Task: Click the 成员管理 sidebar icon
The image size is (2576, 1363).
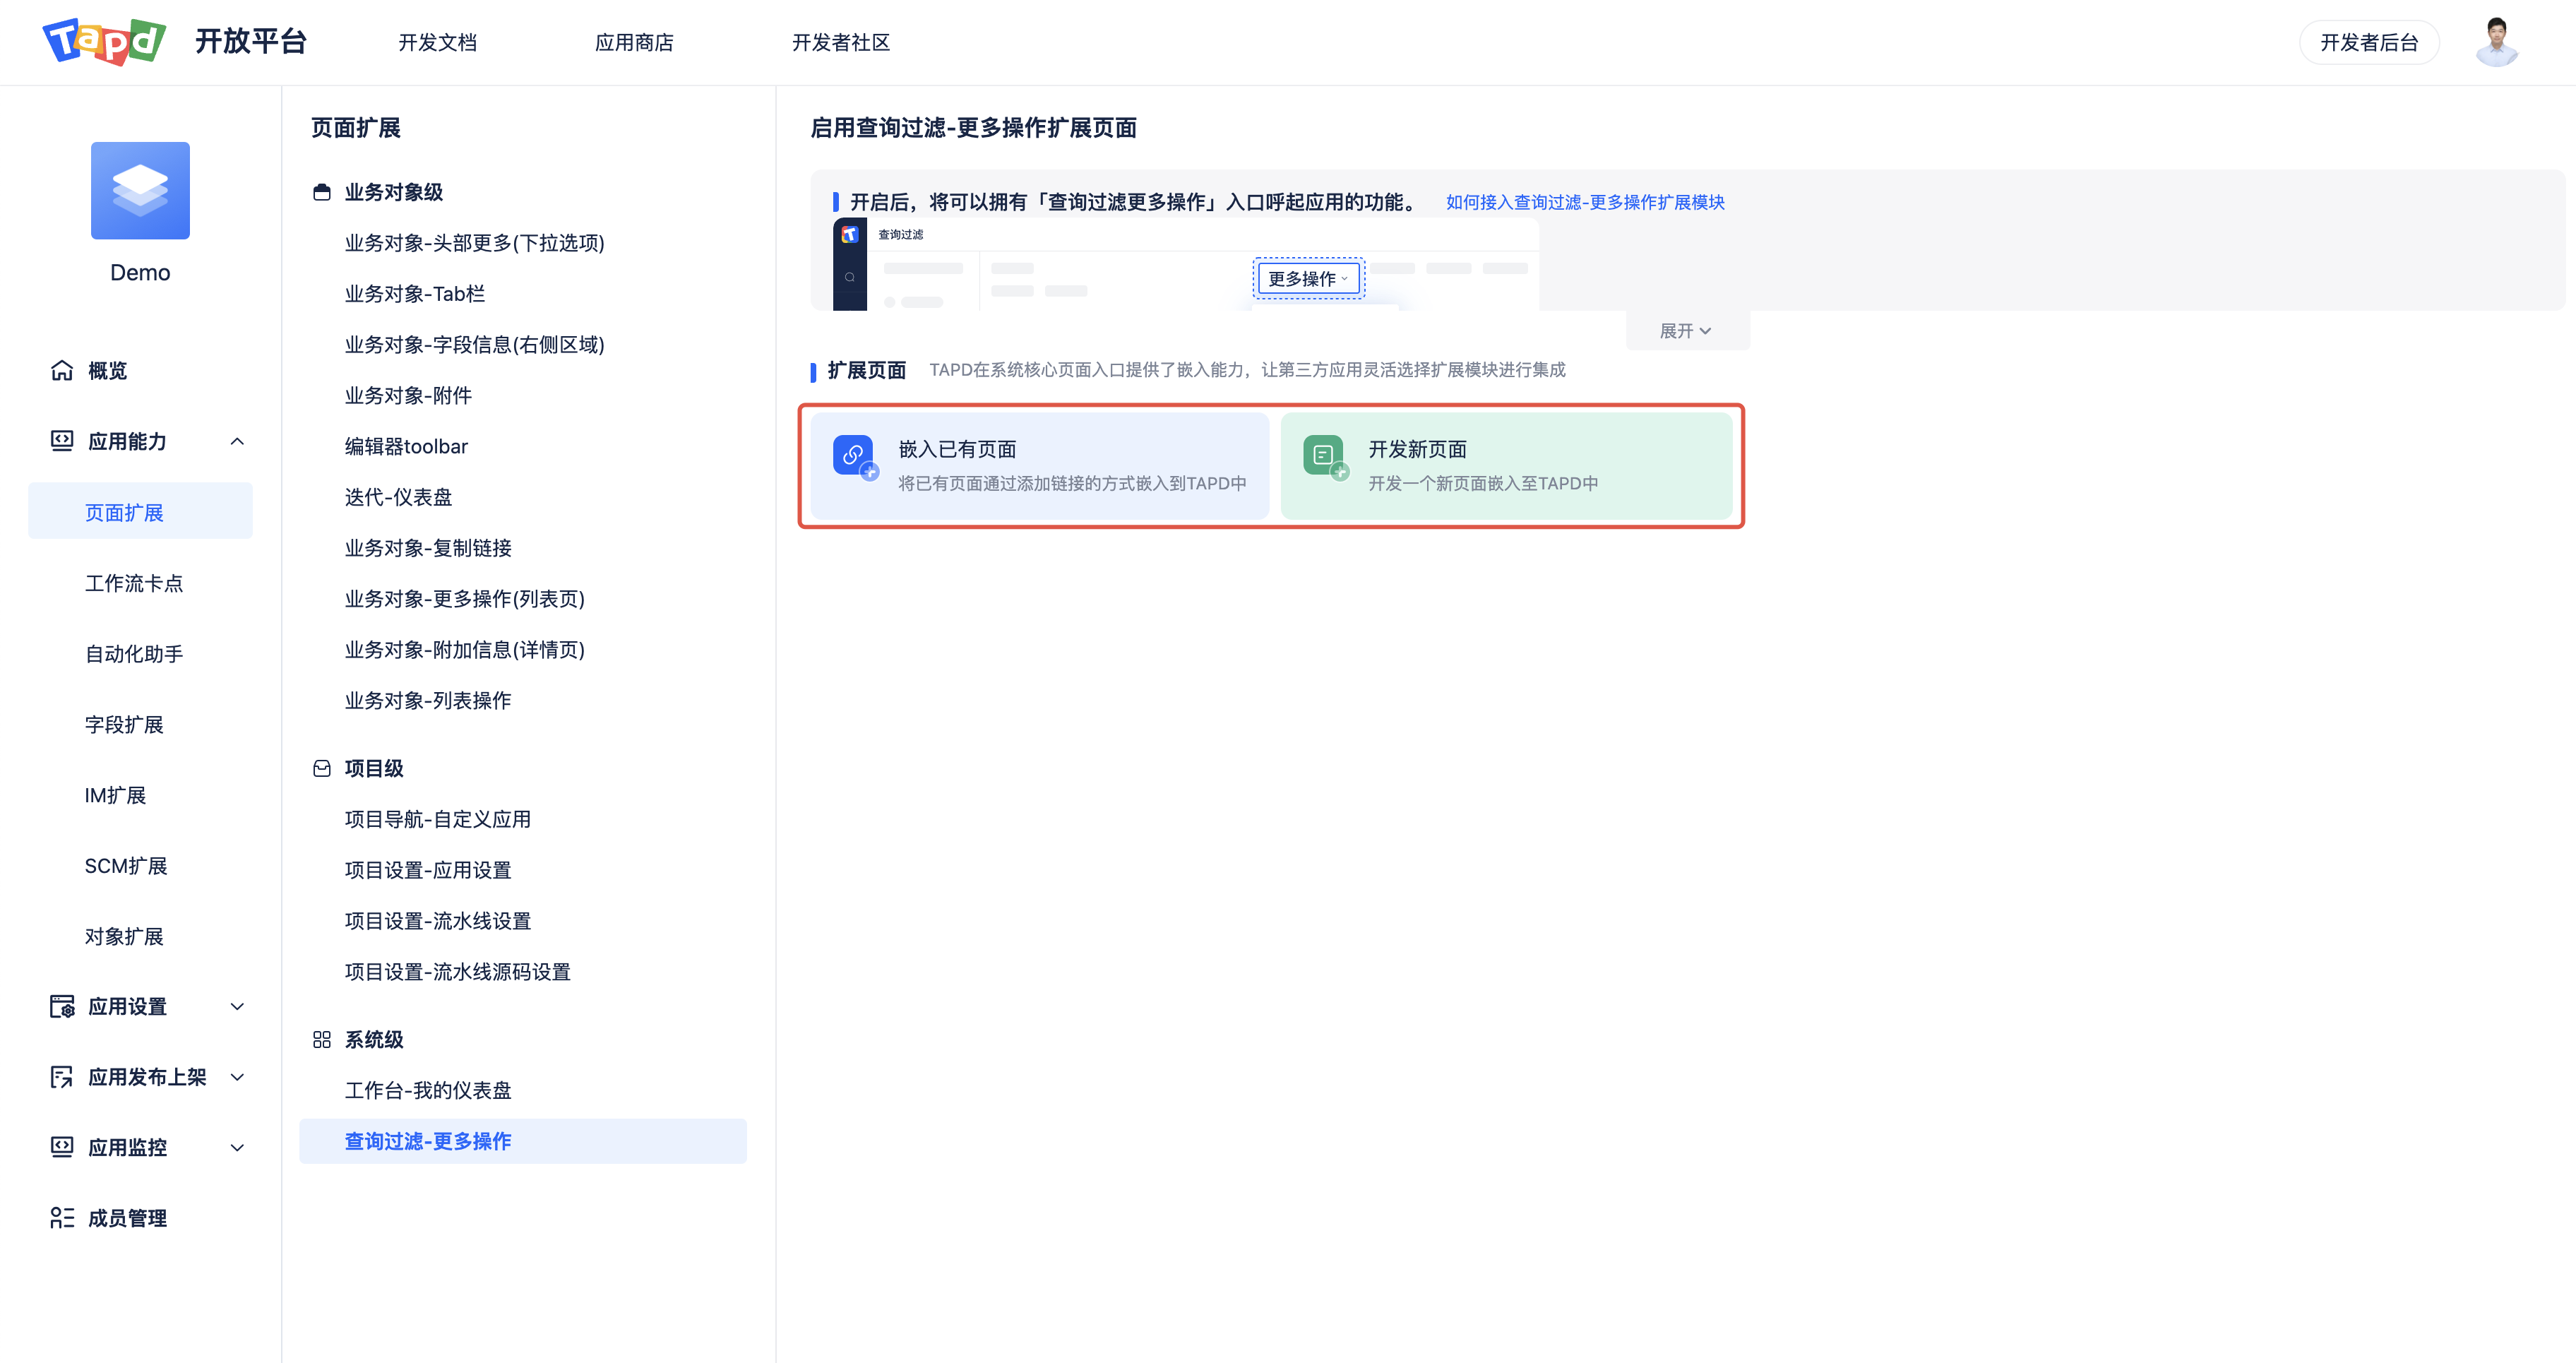Action: [61, 1217]
